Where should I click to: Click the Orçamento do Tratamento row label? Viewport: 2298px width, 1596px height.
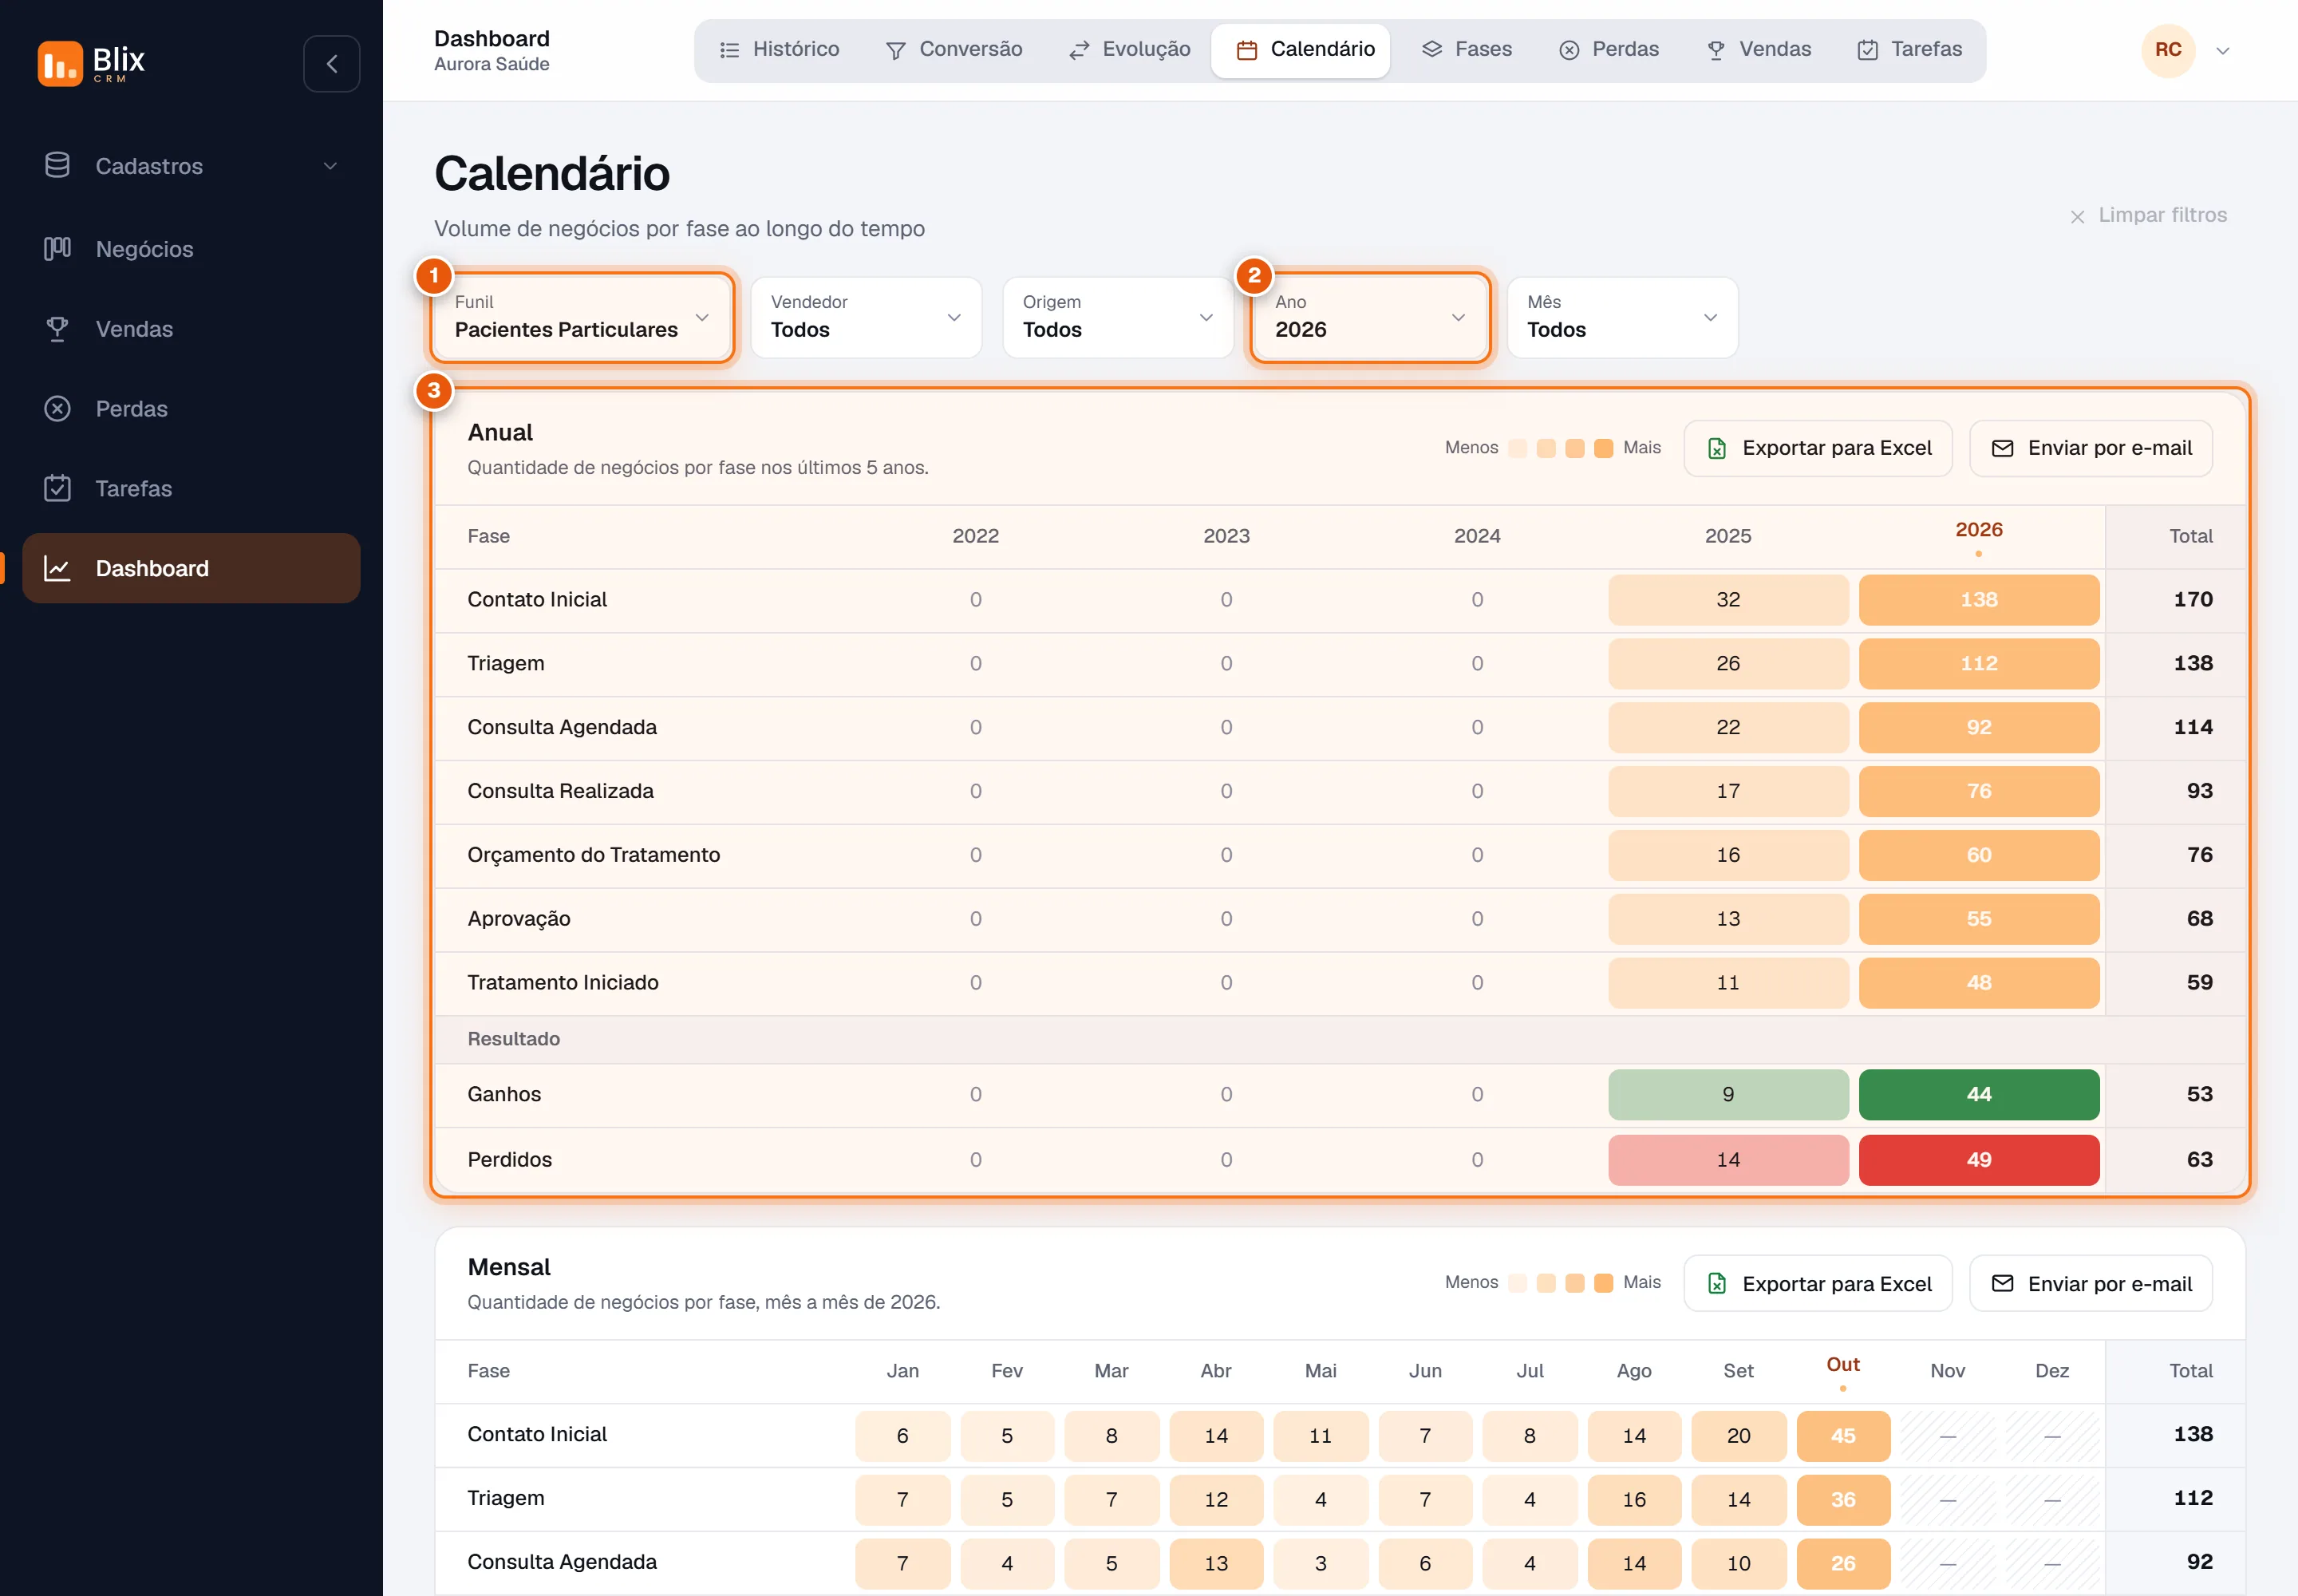593,855
